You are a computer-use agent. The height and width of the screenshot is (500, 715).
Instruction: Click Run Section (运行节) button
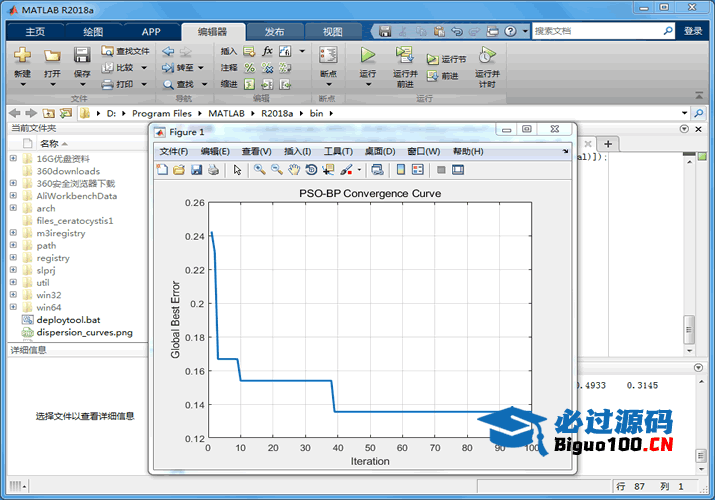point(446,59)
